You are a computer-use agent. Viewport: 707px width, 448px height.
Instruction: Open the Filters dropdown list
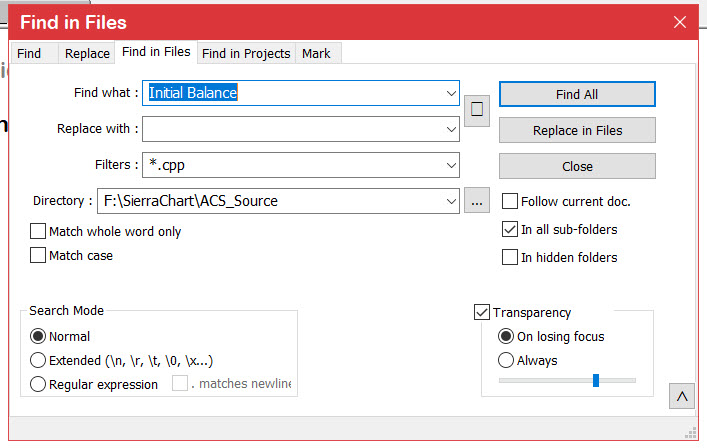click(x=451, y=164)
